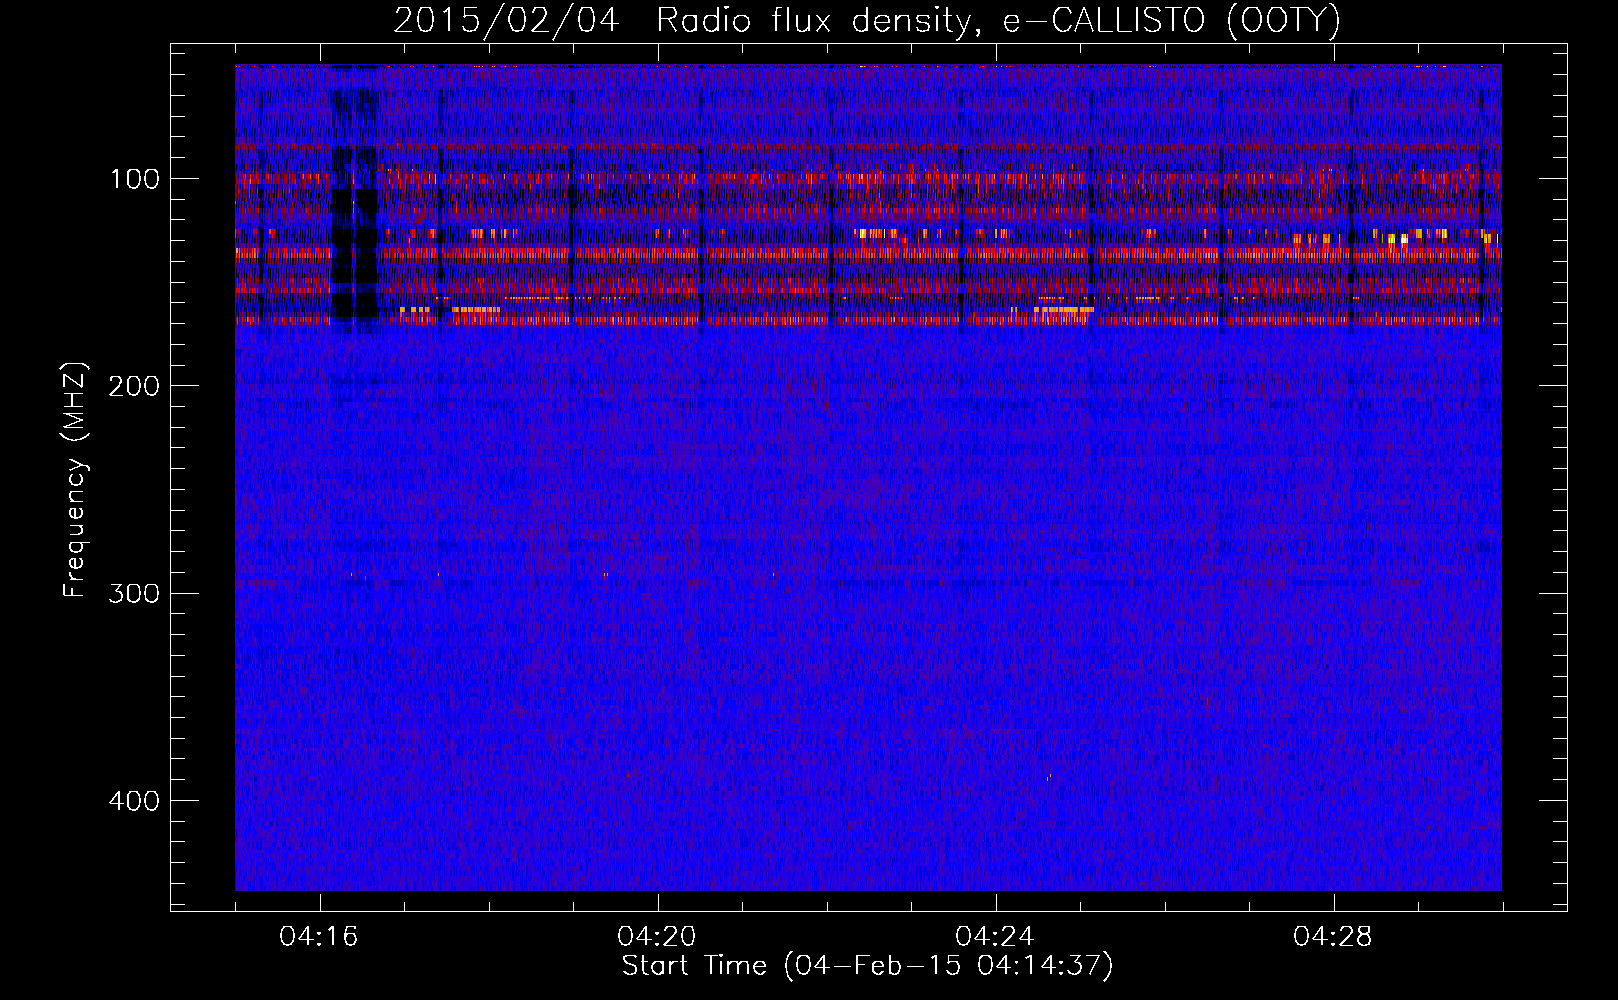Viewport: 1618px width, 1000px height.
Task: Click the '400' frequency tick label
Action: coord(133,801)
